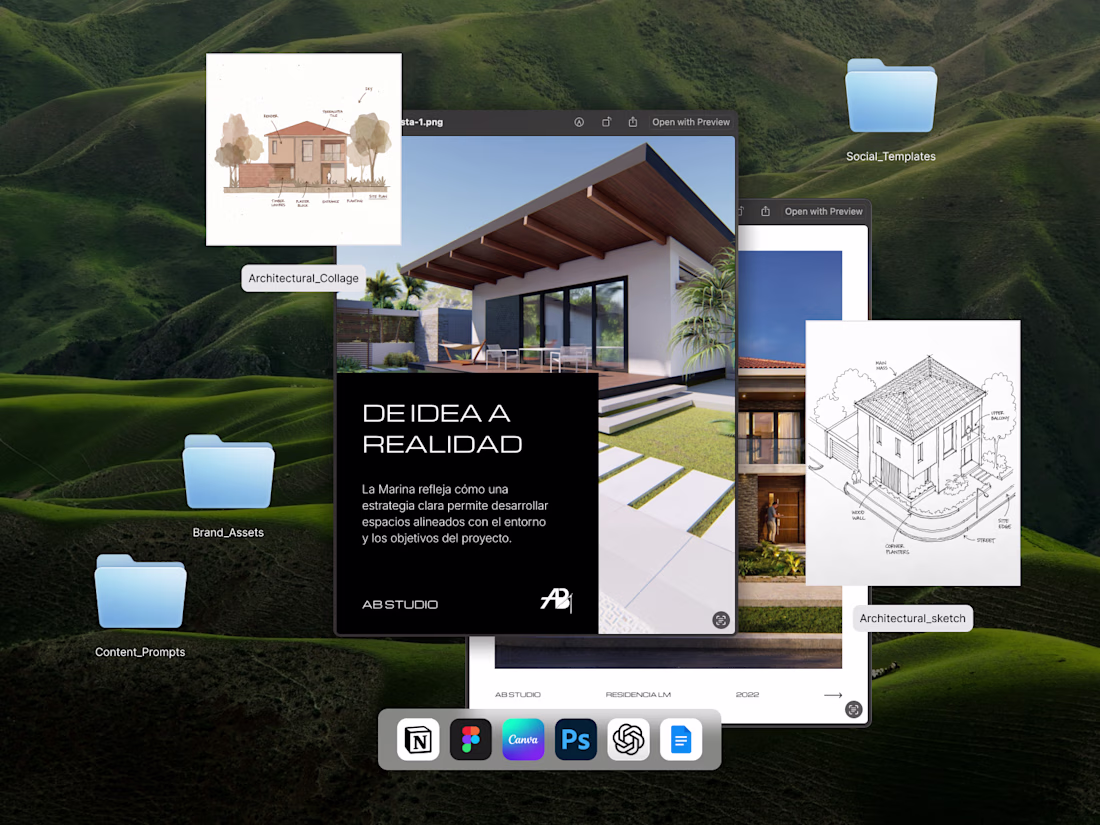Click the DE IDEA A REALIDAD headline
Screen dimensions: 1100x825
442,429
